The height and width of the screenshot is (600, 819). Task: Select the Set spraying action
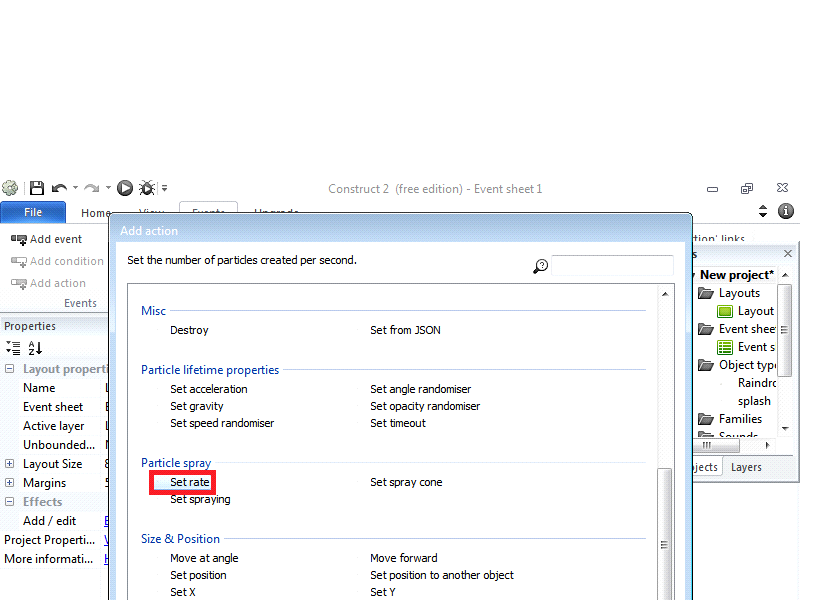tap(200, 499)
